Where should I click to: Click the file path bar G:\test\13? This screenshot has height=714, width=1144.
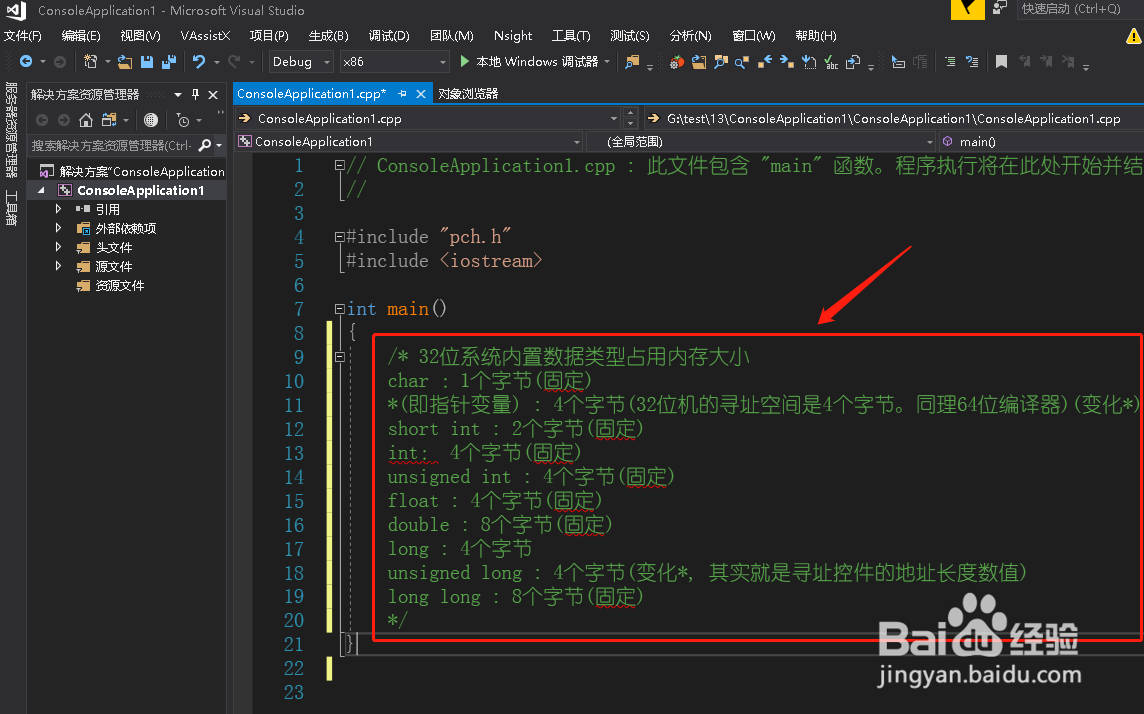(893, 118)
